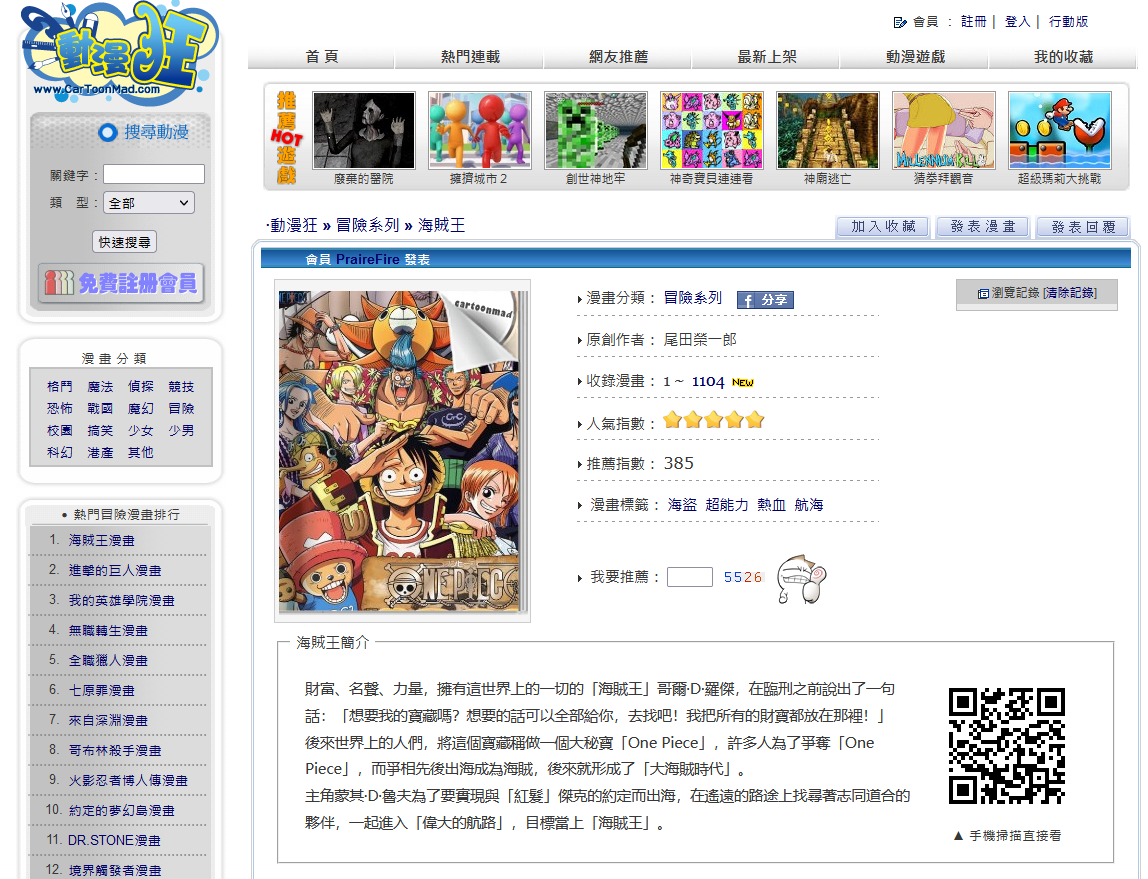Open the 神廟逃亡 game icon

(x=827, y=131)
